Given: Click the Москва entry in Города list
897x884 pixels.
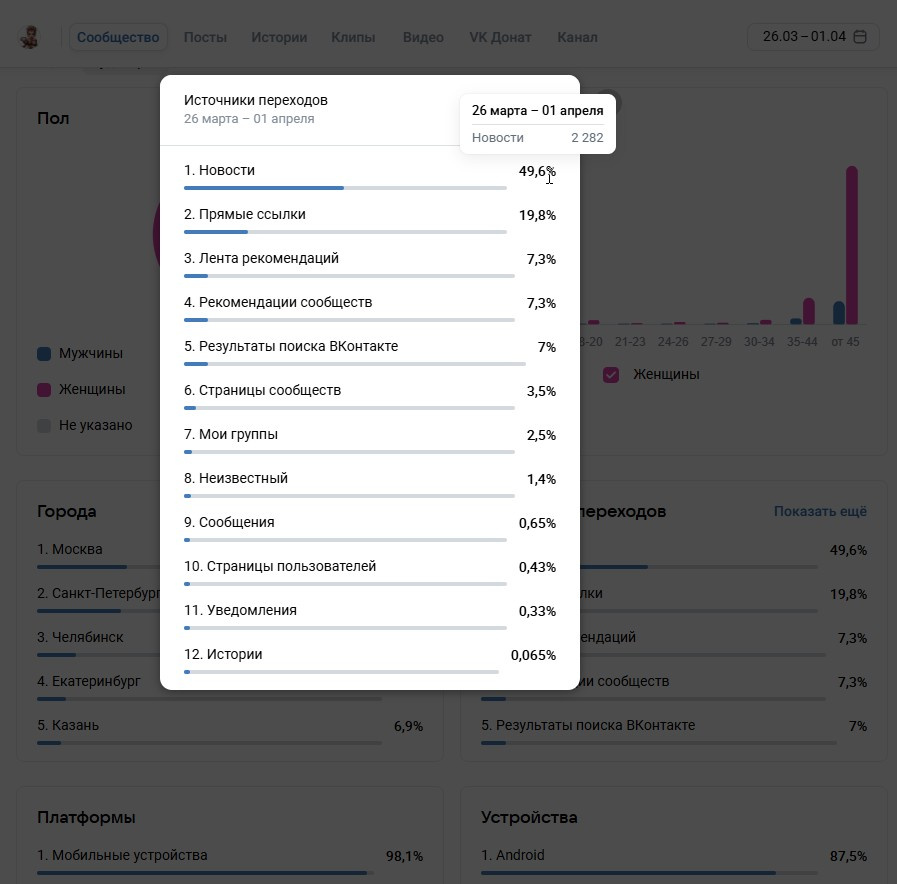Looking at the screenshot, I should pos(70,549).
